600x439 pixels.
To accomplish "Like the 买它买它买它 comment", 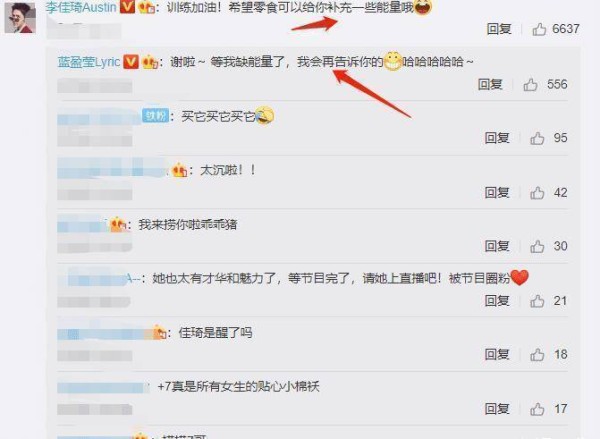I will [x=537, y=138].
